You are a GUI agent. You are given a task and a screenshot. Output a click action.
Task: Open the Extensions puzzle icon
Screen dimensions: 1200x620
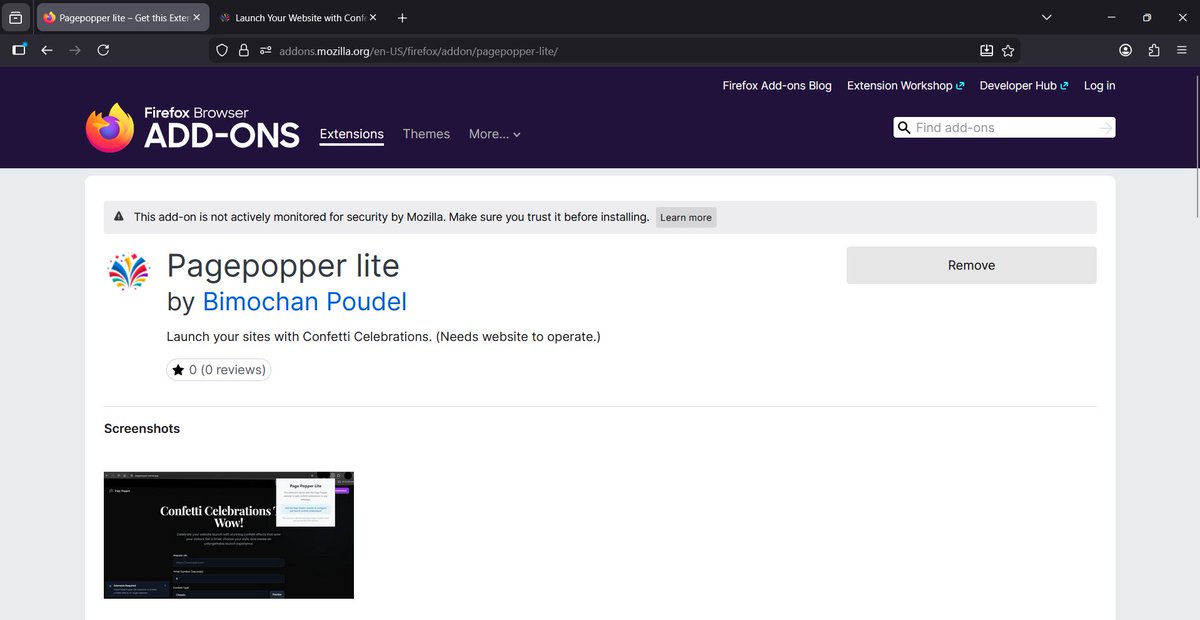point(1154,50)
